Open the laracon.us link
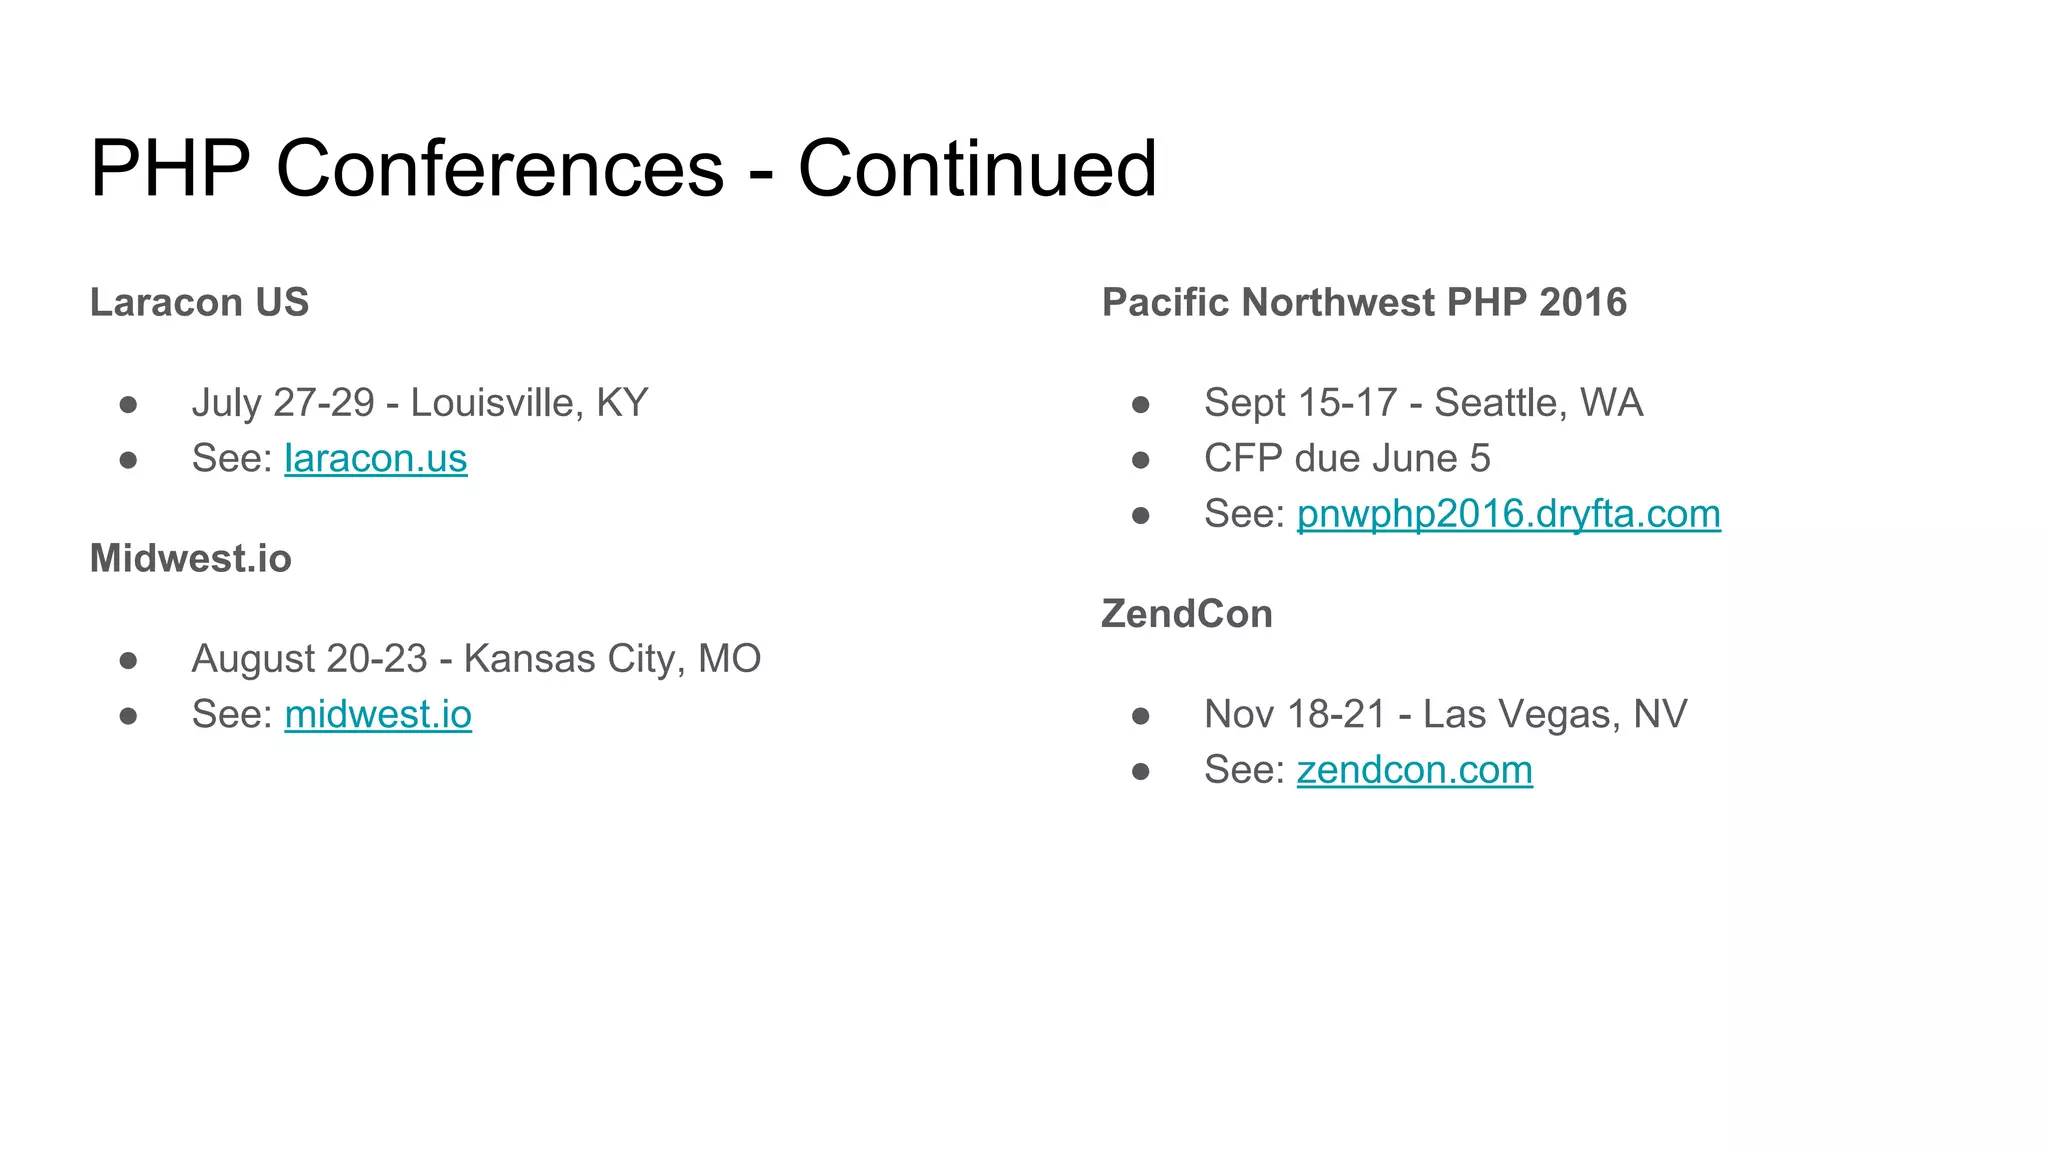This screenshot has width=2048, height=1152. 376,458
